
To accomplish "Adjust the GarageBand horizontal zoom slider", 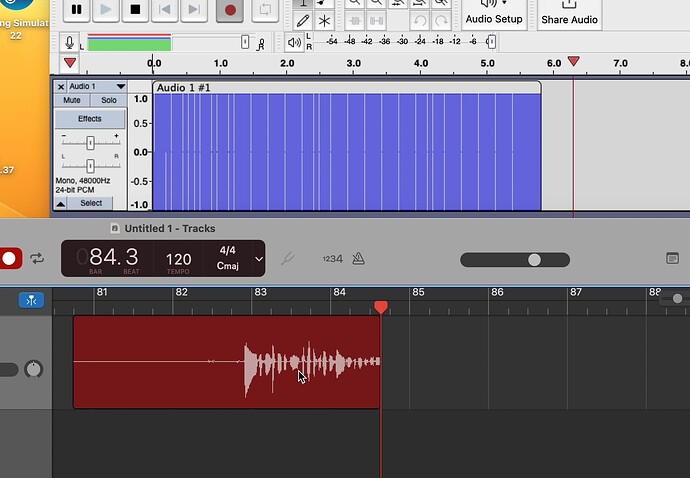I will tap(677, 299).
